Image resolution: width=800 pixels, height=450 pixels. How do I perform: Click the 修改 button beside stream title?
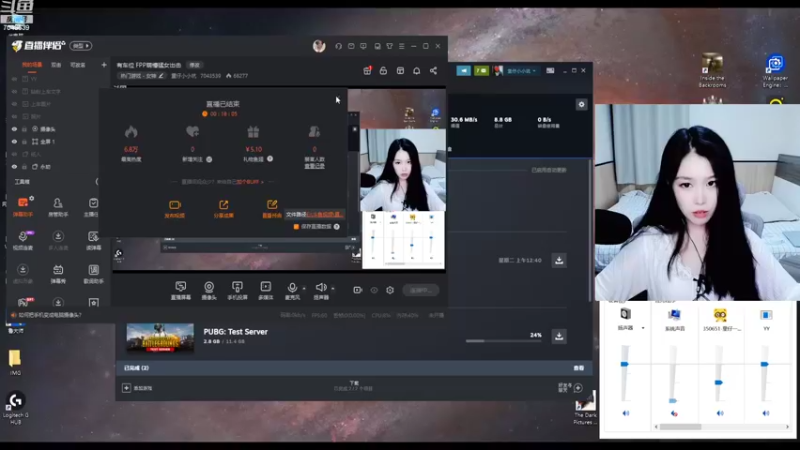pos(194,65)
